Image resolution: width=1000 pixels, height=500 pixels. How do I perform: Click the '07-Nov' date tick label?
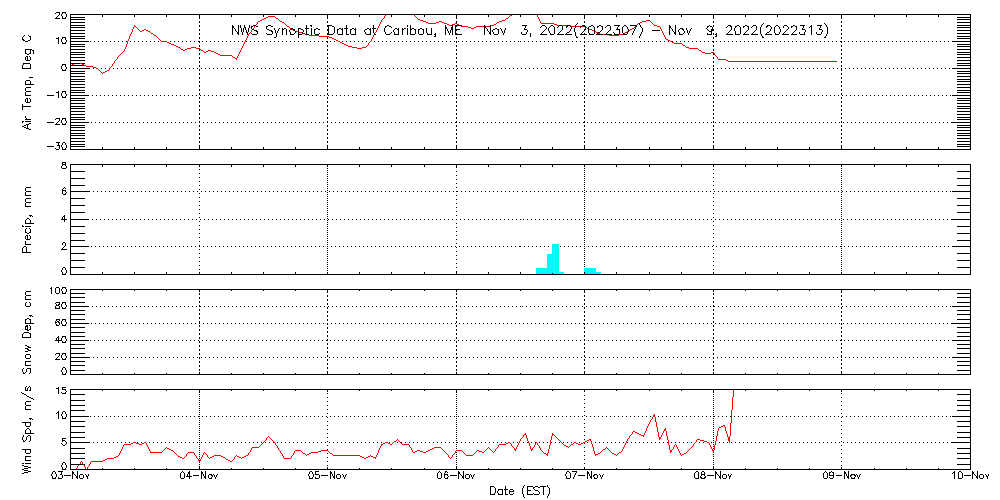click(x=585, y=476)
